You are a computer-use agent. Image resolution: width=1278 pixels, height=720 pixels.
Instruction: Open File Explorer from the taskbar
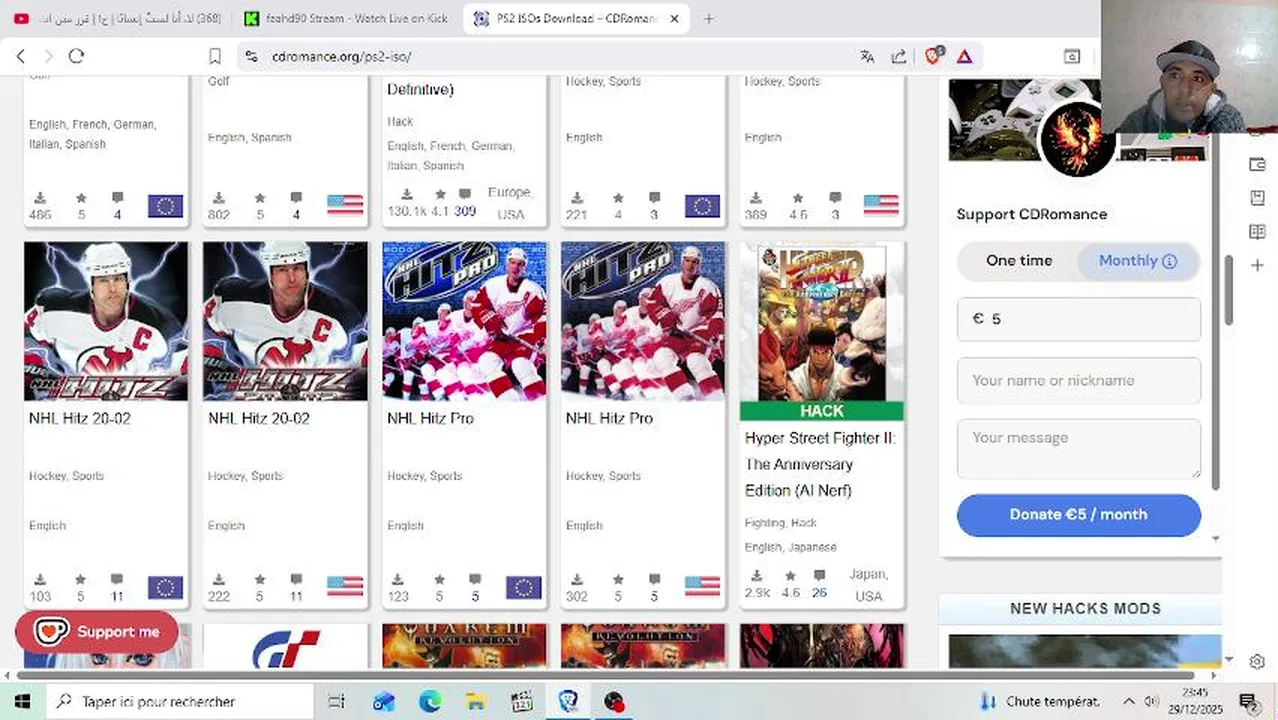click(x=476, y=702)
